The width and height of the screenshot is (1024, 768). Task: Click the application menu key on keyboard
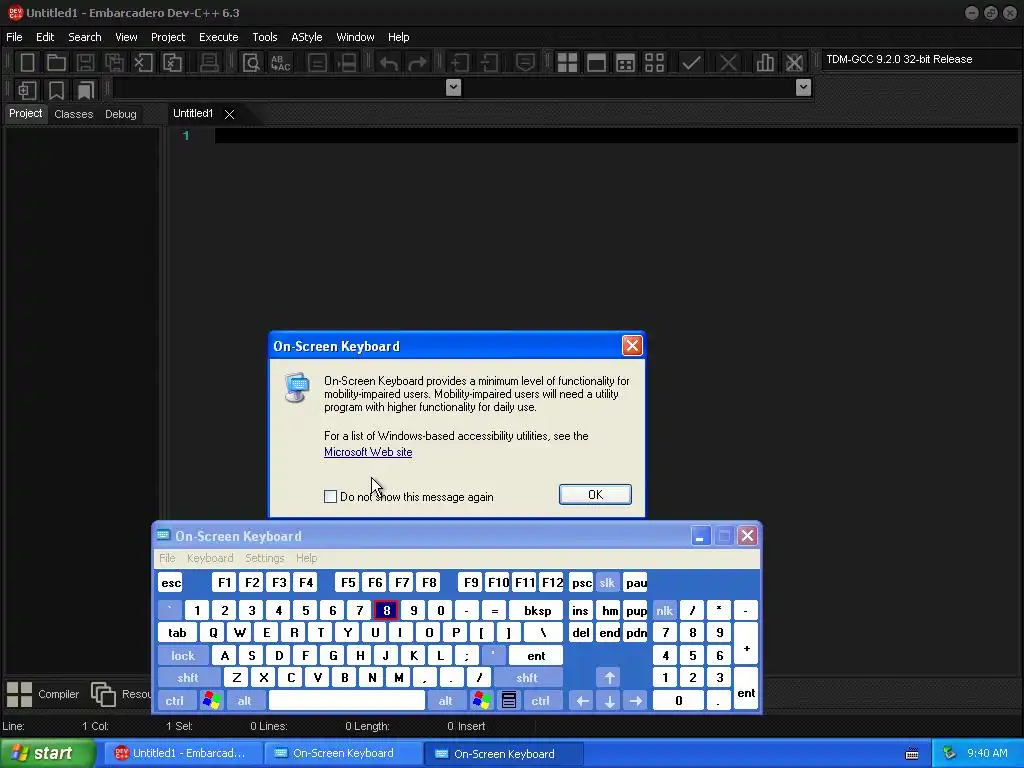coord(509,700)
